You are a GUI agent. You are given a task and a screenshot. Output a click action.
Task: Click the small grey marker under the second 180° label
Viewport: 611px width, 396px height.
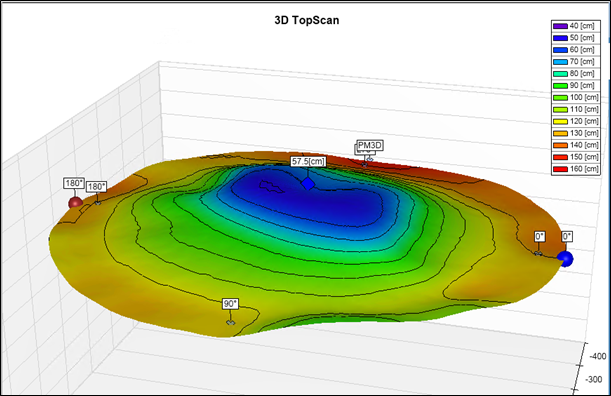pyautogui.click(x=98, y=203)
